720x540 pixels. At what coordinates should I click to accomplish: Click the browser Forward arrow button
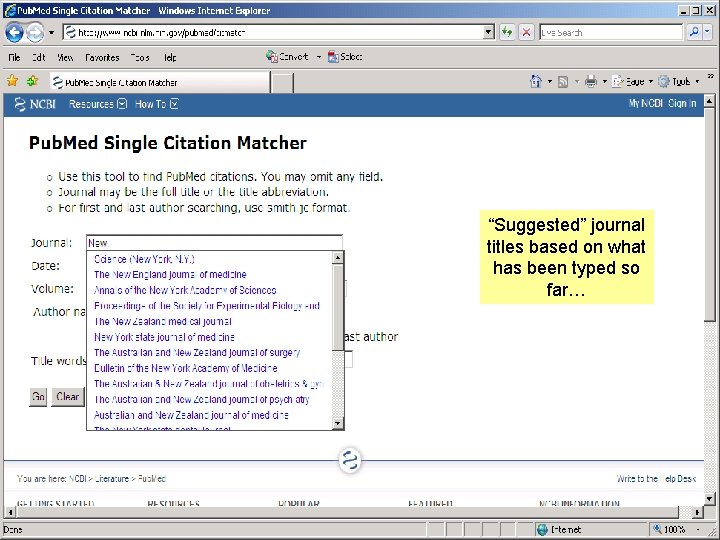(35, 33)
